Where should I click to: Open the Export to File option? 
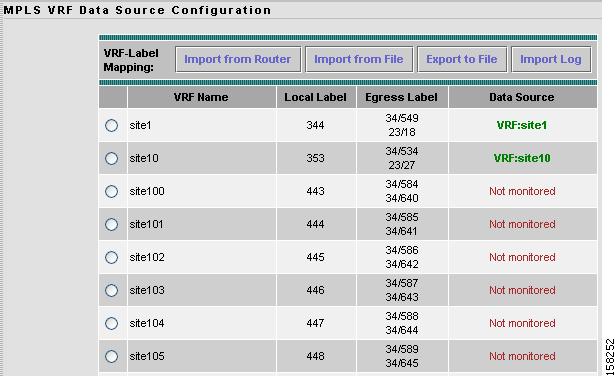click(462, 59)
